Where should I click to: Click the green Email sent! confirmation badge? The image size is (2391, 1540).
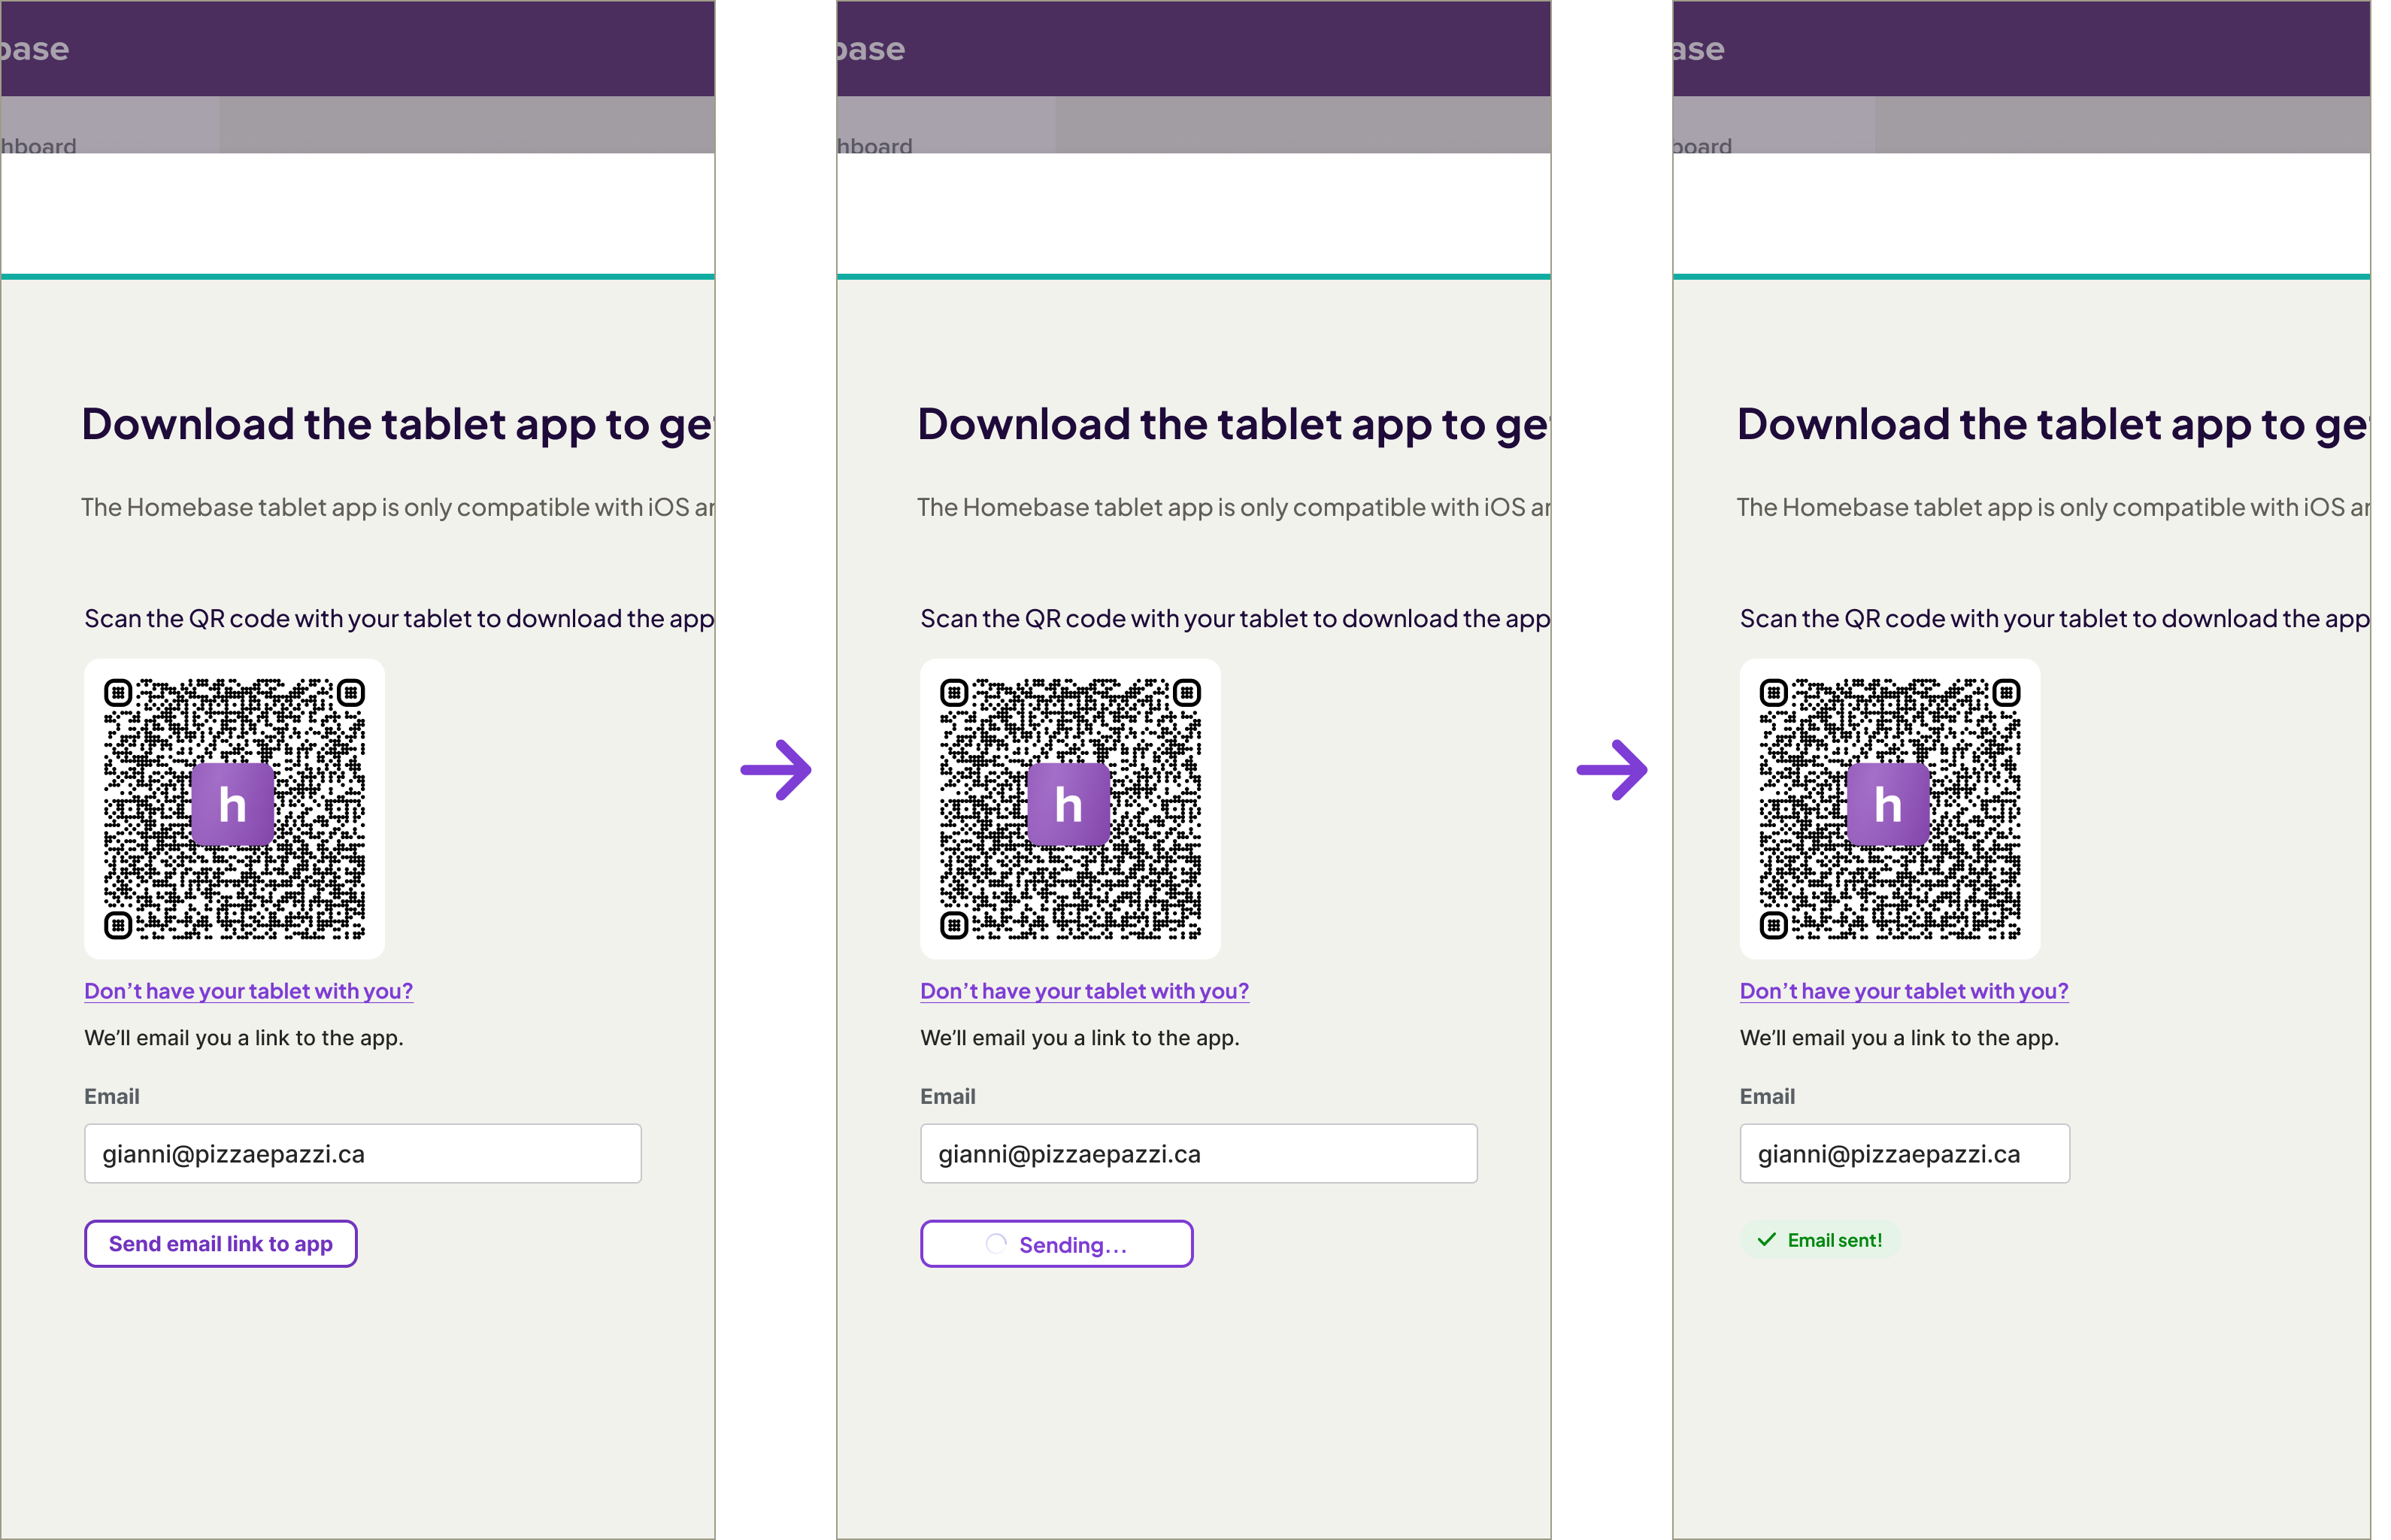click(x=1820, y=1240)
